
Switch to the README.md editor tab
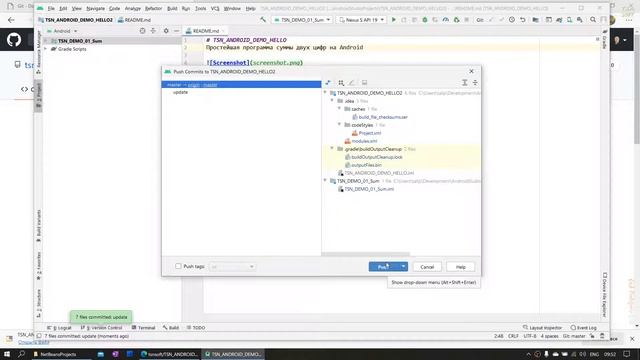[x=205, y=31]
